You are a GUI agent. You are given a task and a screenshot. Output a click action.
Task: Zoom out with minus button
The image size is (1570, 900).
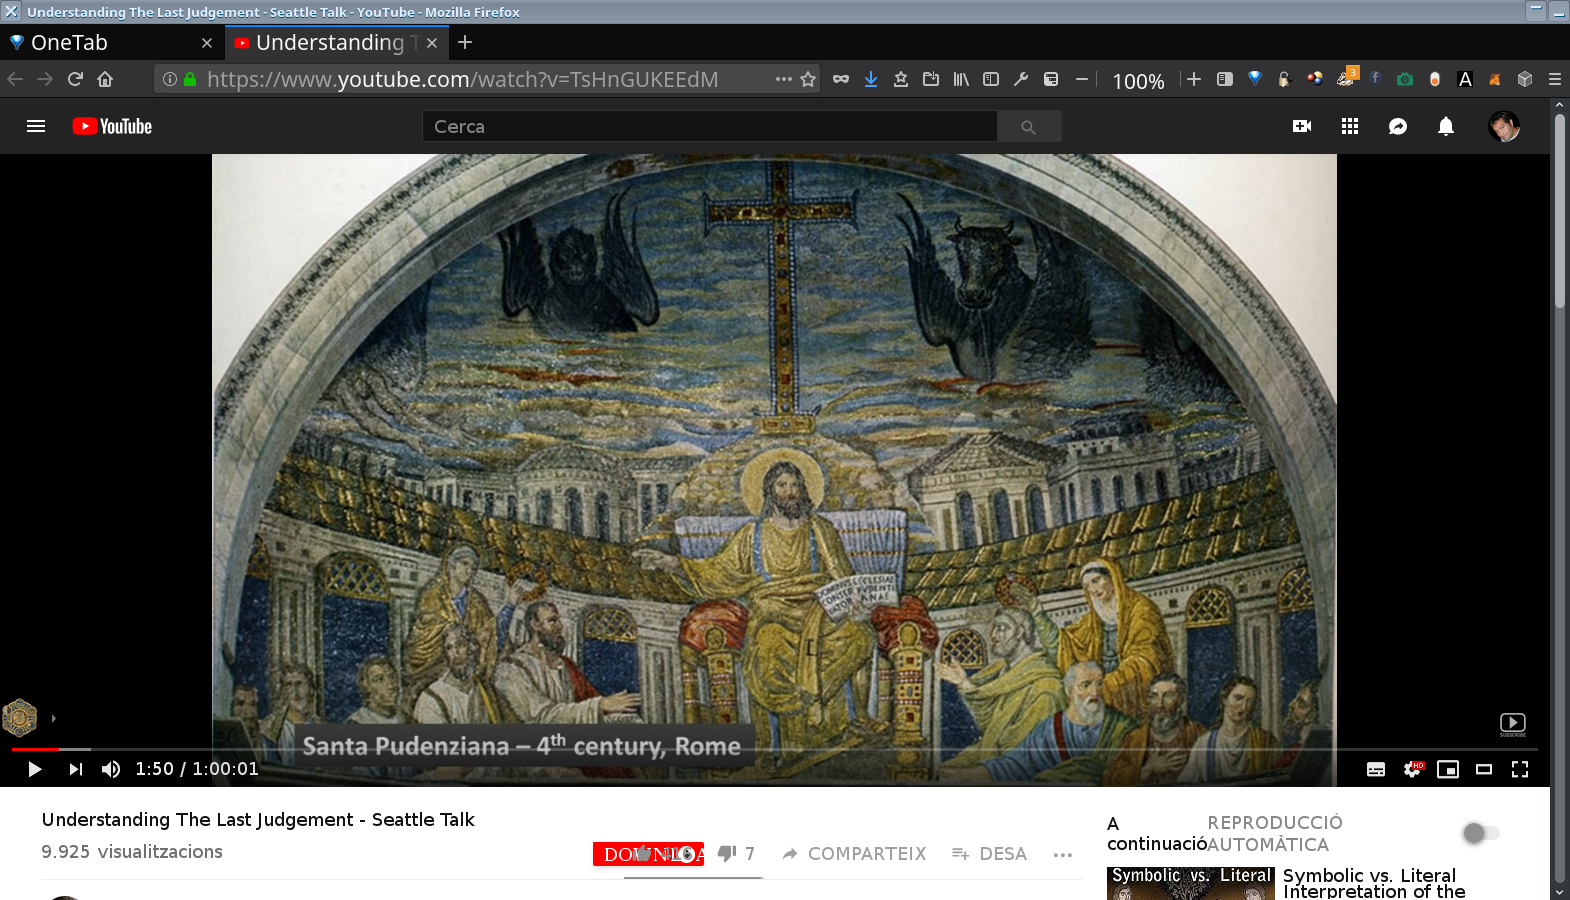[1081, 79]
